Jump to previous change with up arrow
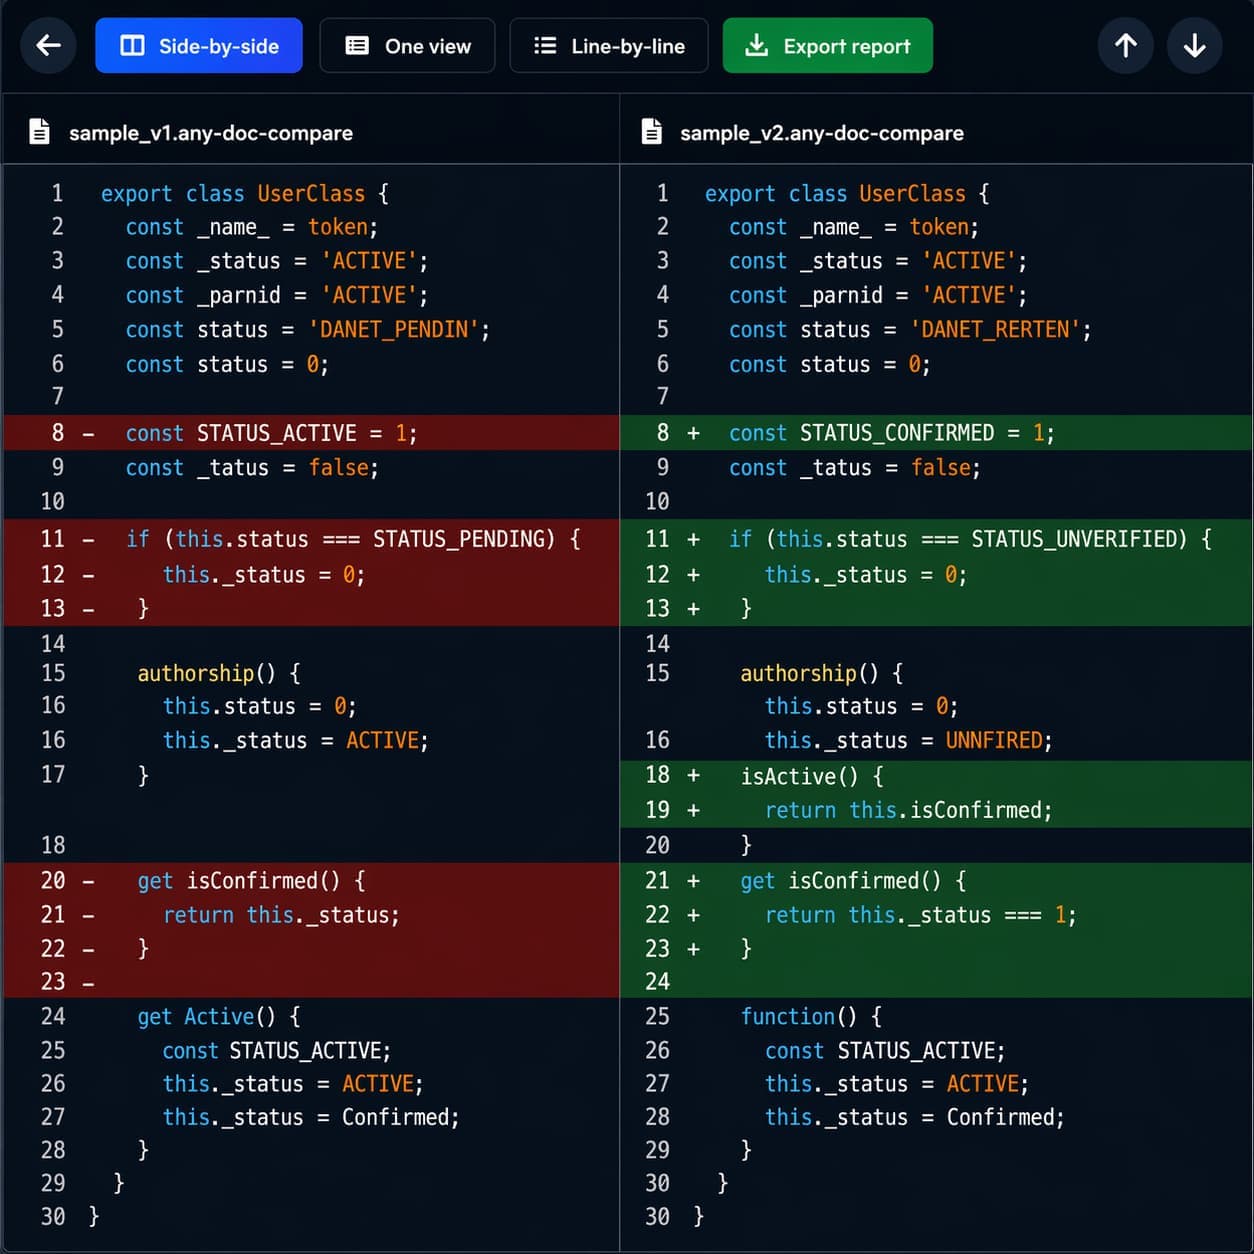This screenshot has height=1254, width=1254. (1125, 45)
